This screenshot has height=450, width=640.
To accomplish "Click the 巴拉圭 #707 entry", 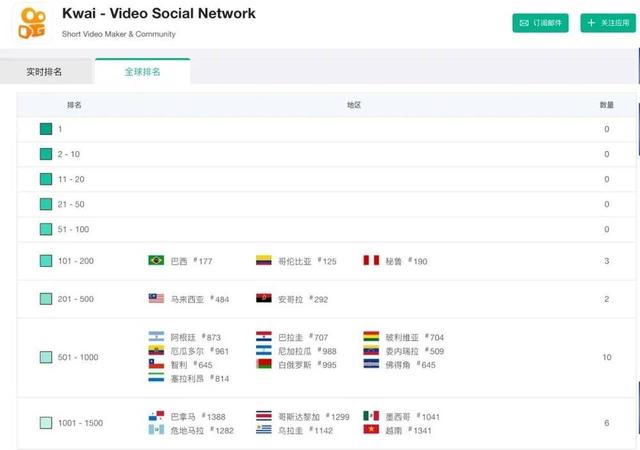I will coord(303,337).
